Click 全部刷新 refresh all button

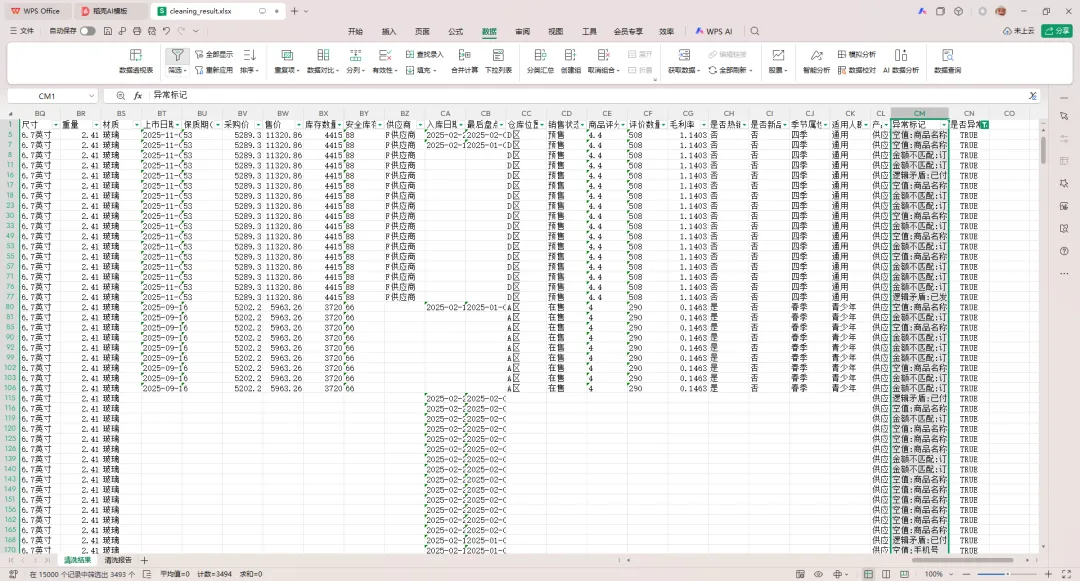pyautogui.click(x=730, y=70)
